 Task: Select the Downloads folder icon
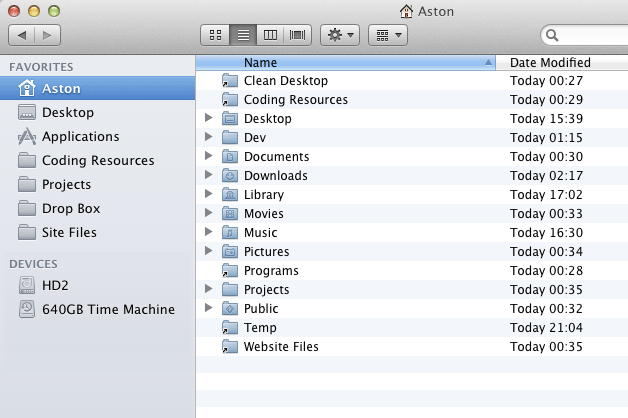[229, 176]
